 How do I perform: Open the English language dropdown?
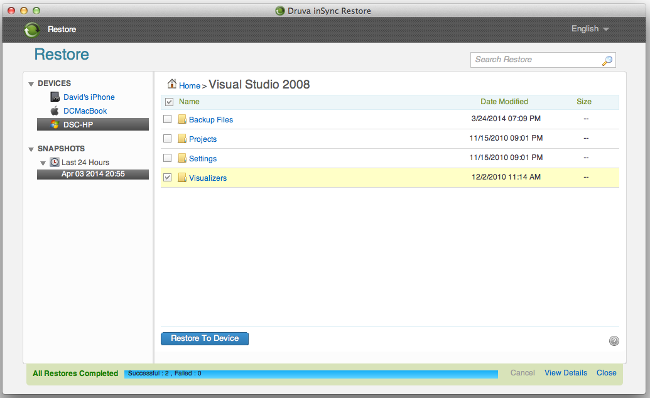tap(589, 29)
